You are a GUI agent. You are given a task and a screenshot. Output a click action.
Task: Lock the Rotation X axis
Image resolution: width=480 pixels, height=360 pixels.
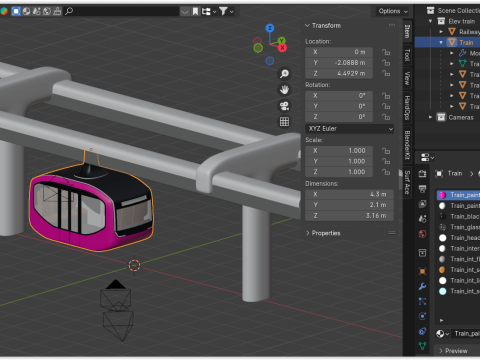coord(386,96)
